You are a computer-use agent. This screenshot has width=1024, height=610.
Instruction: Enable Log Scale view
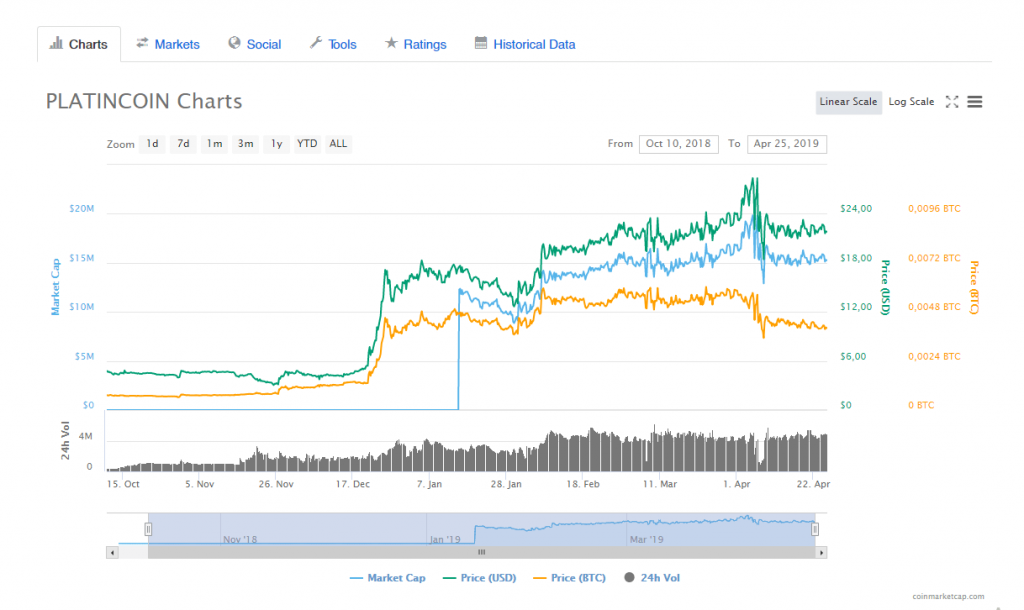pyautogui.click(x=911, y=102)
